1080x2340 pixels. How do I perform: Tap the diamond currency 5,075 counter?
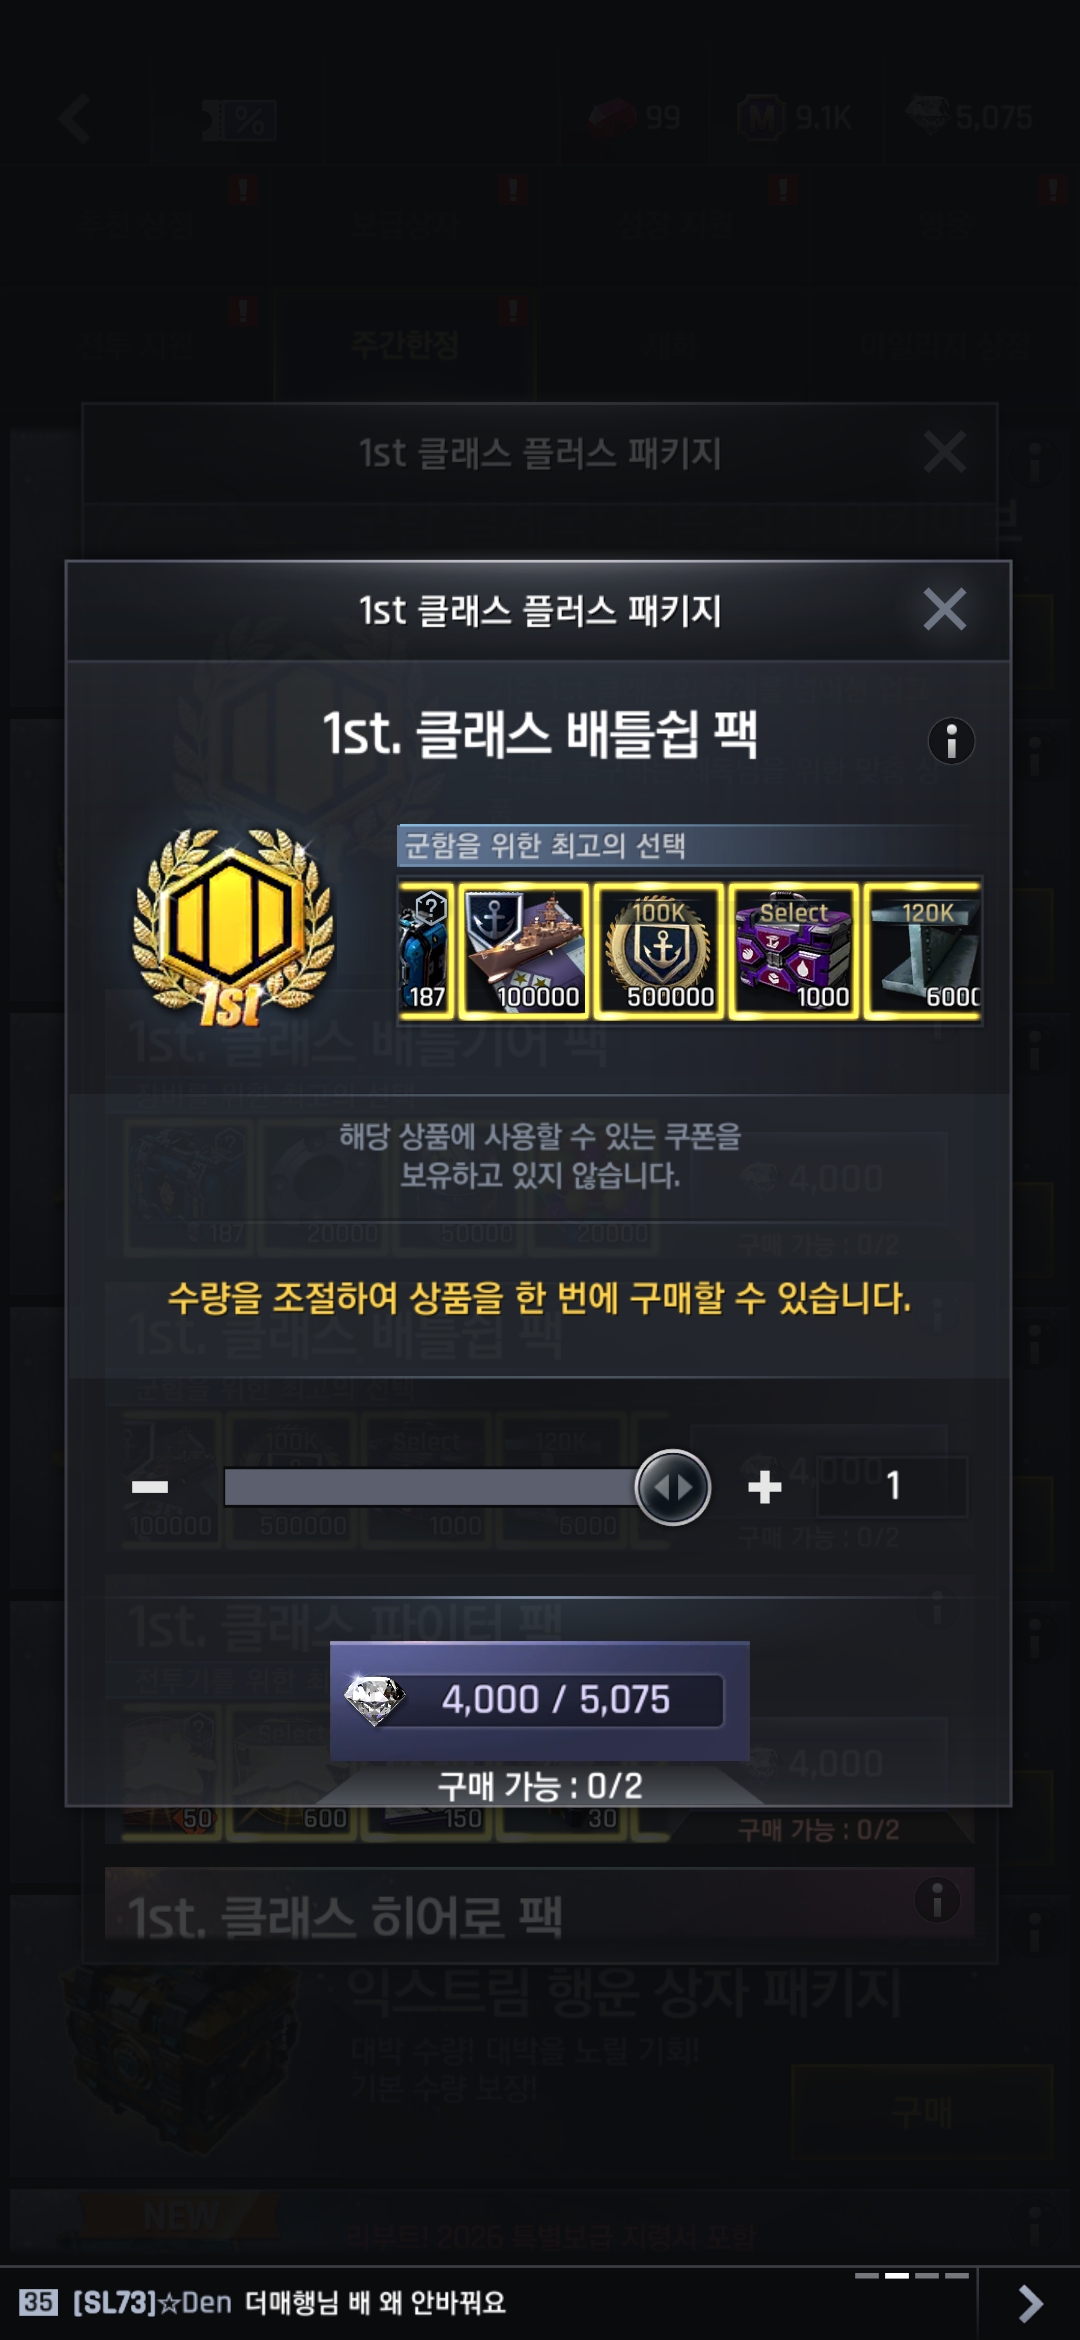point(970,117)
